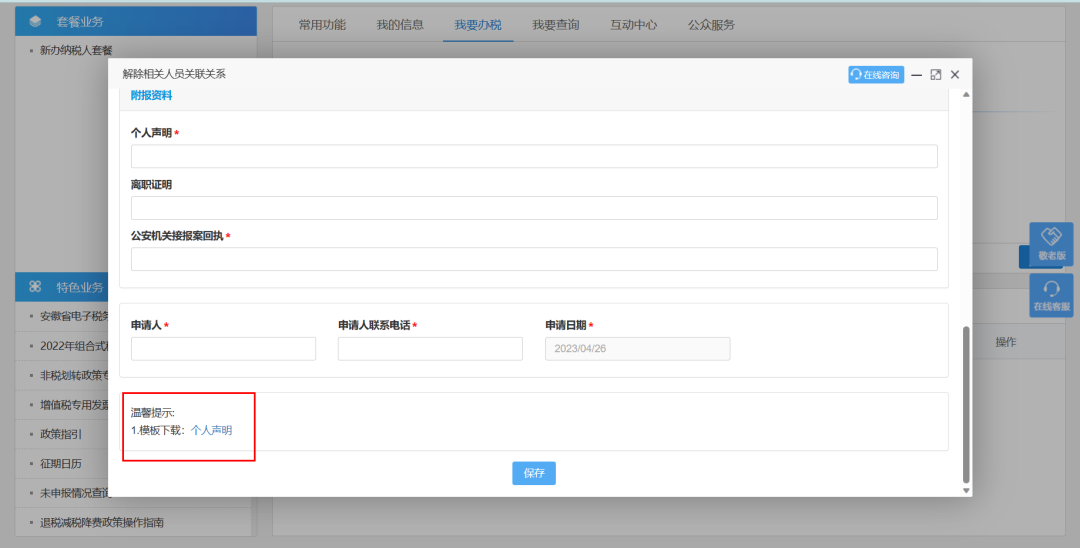The image size is (1080, 548).
Task: Focus the 申请人联系电话 input
Action: [x=430, y=349]
